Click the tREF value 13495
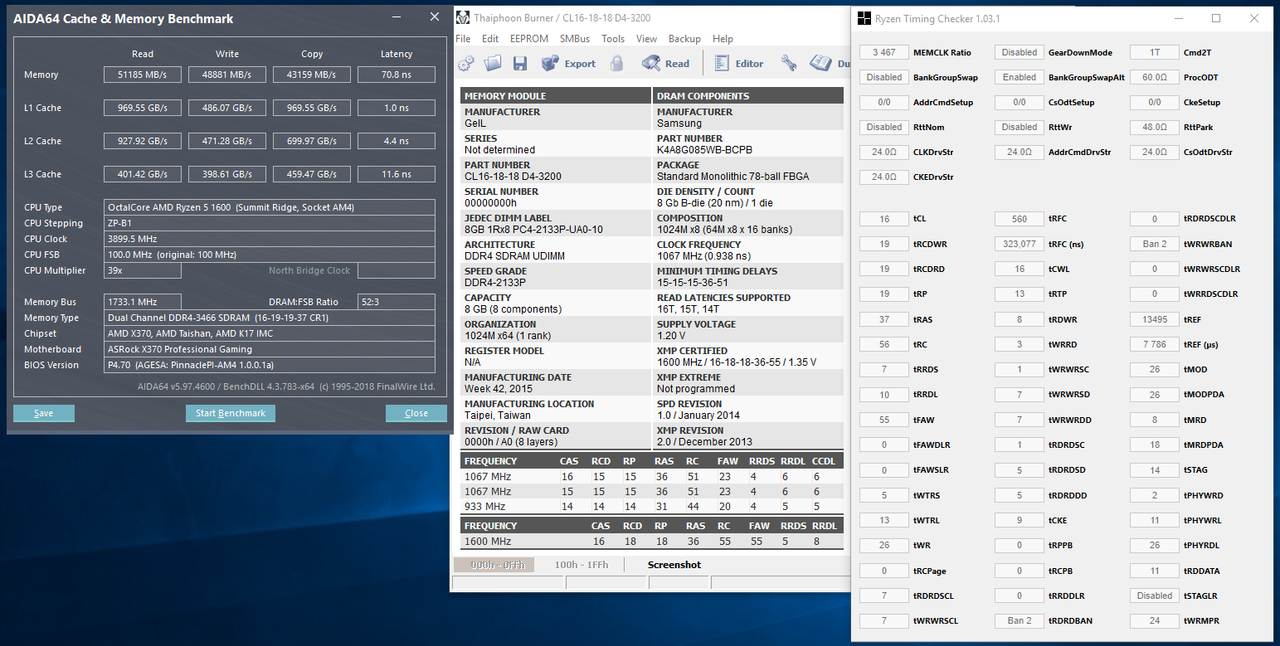1280x646 pixels. tap(1154, 320)
